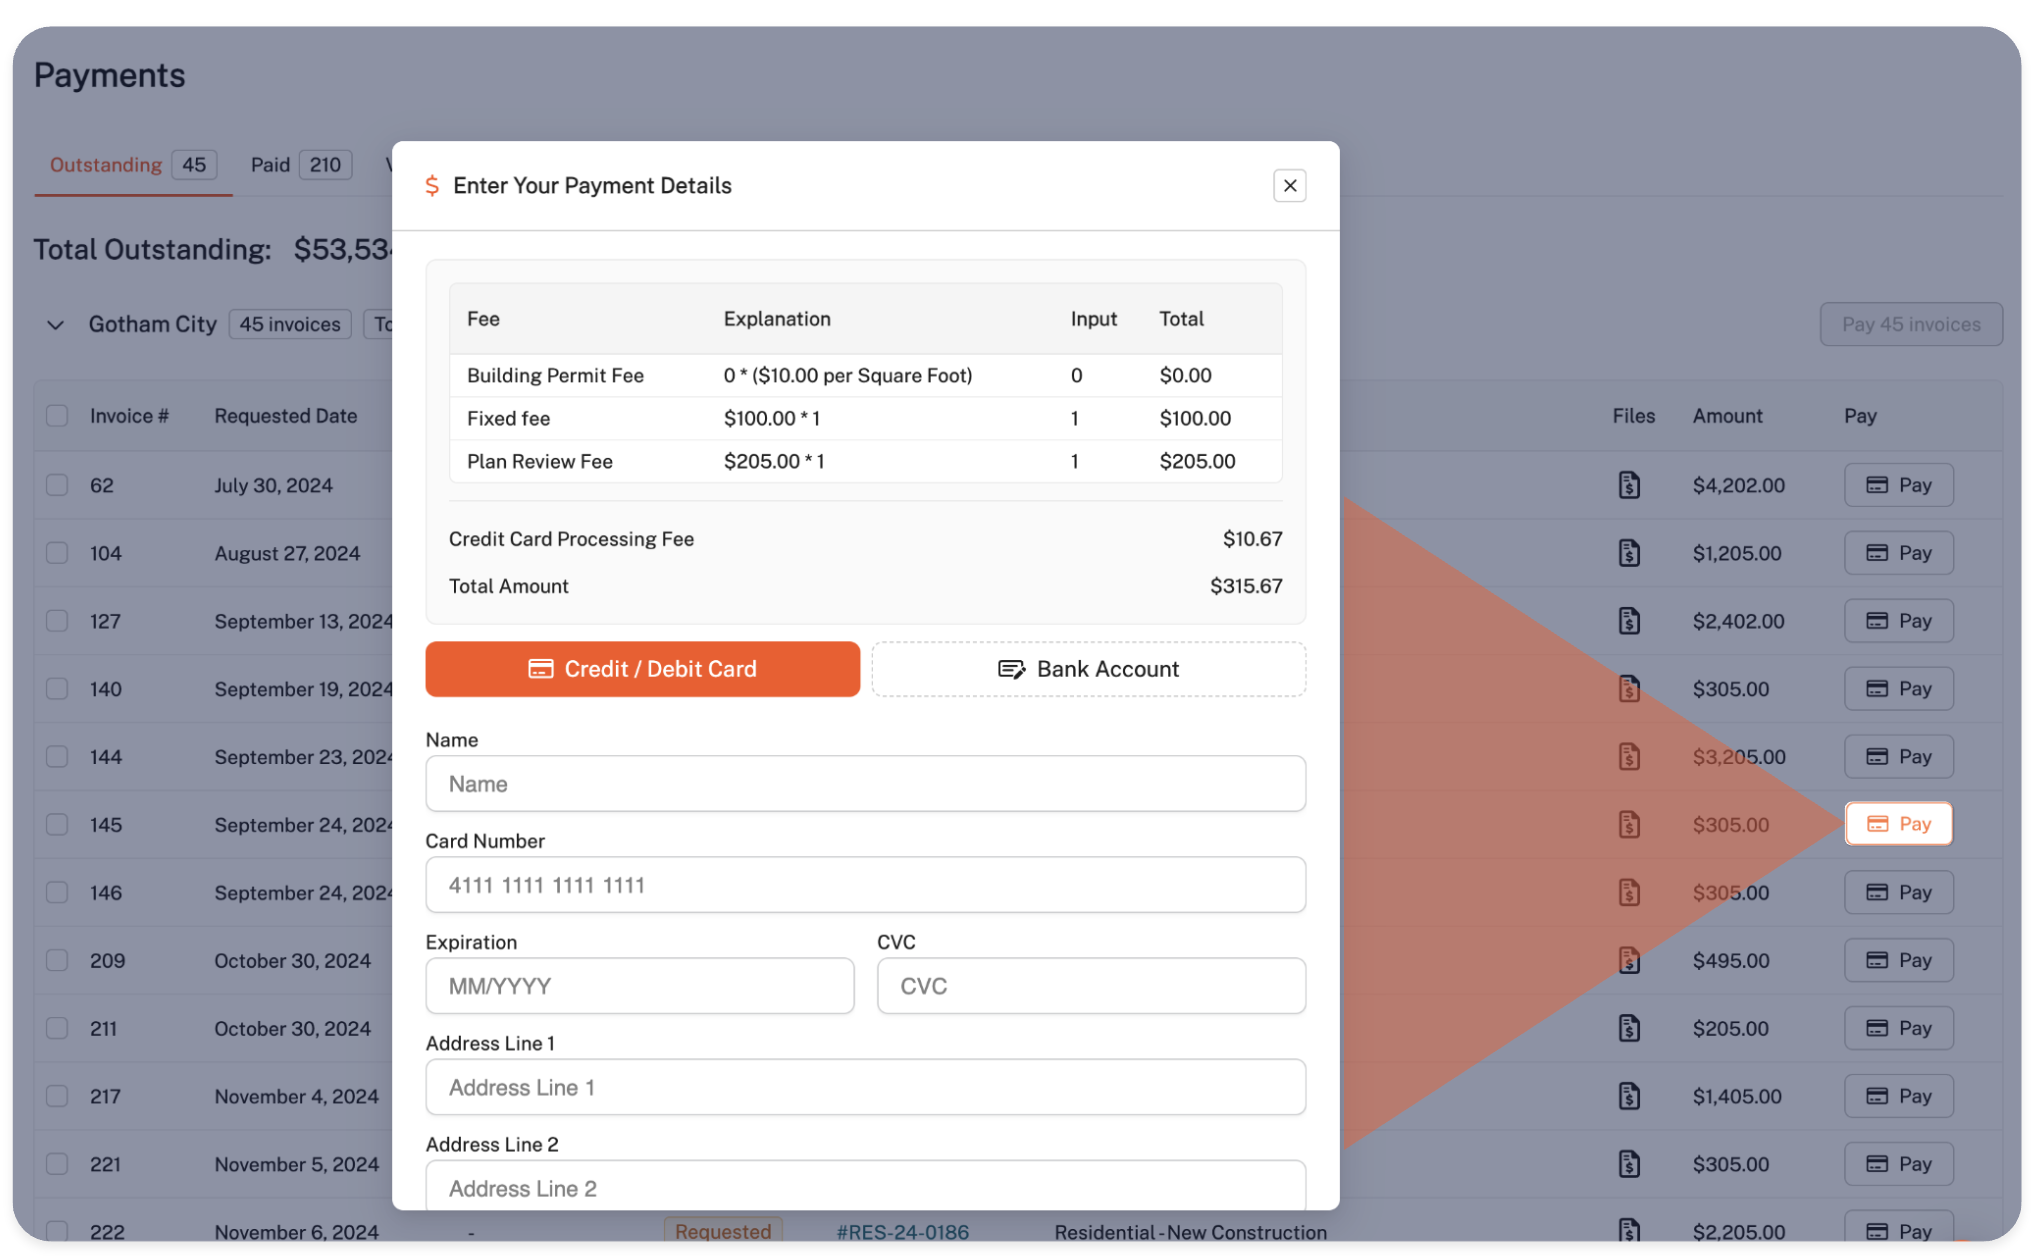Check the invoice 62 checkbox

(x=57, y=485)
